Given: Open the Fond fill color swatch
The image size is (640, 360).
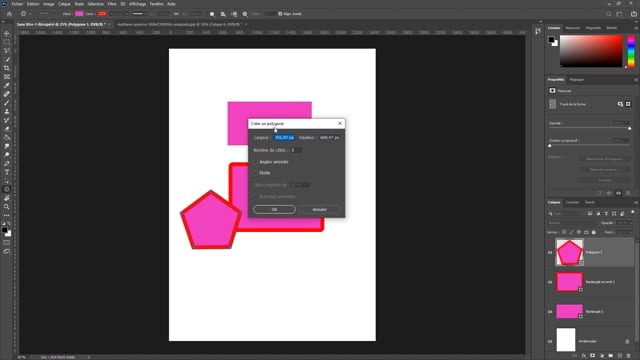Looking at the screenshot, I should click(79, 14).
